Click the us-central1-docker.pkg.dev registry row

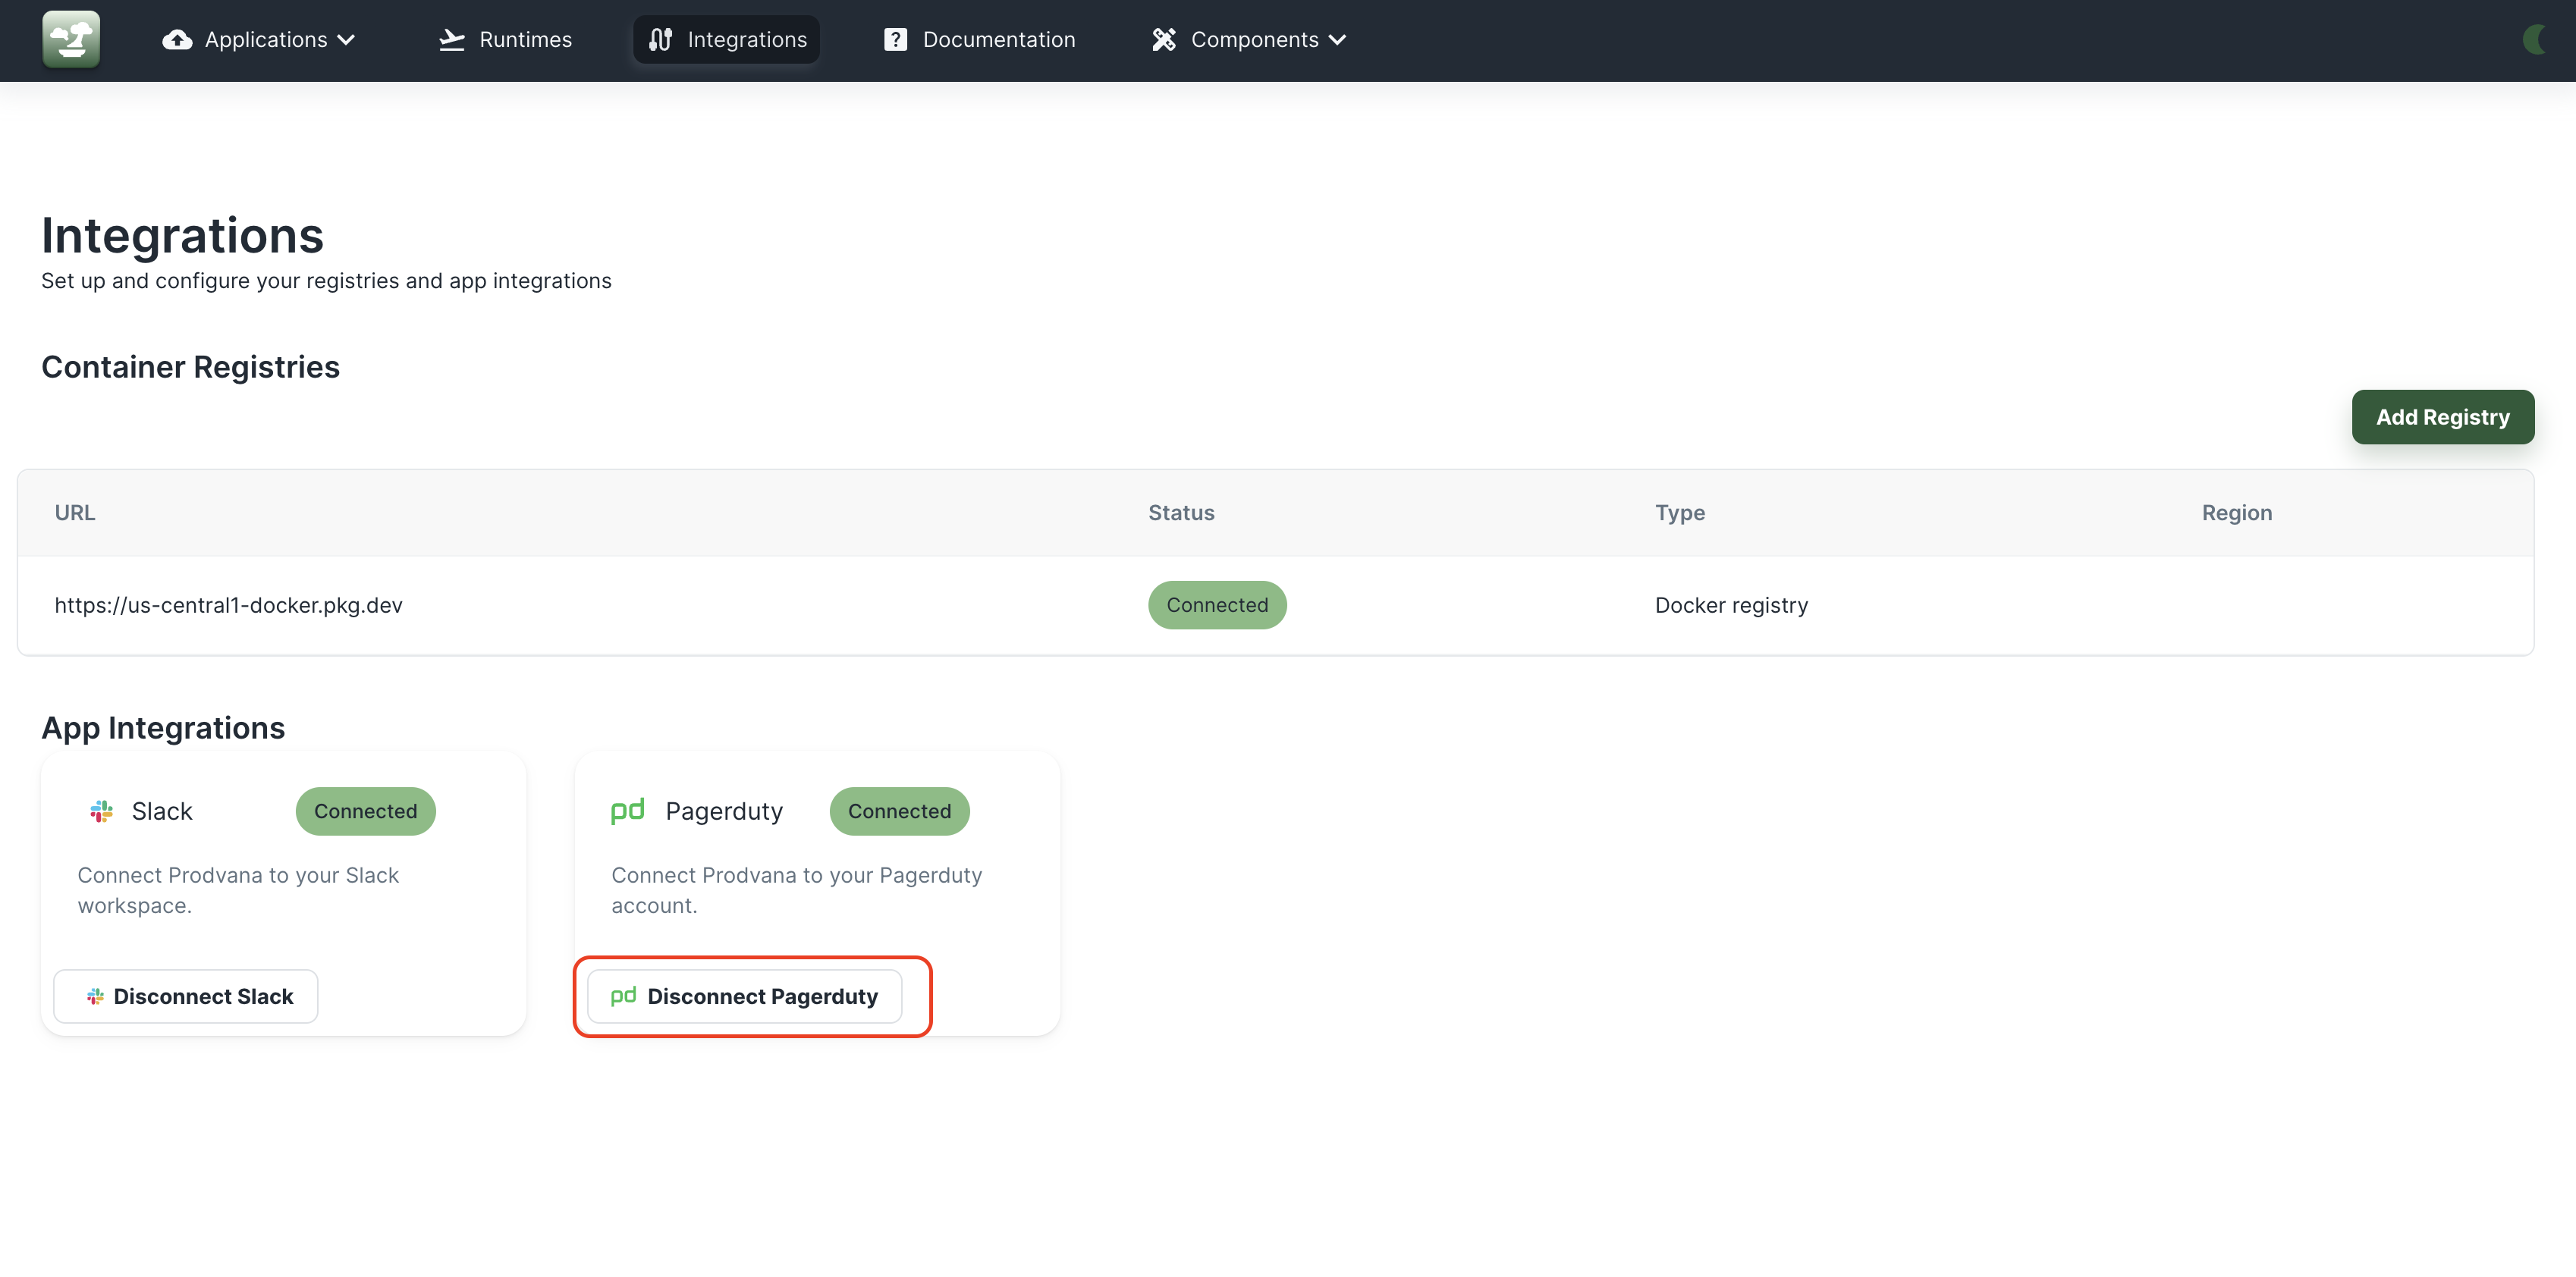[x=229, y=605]
